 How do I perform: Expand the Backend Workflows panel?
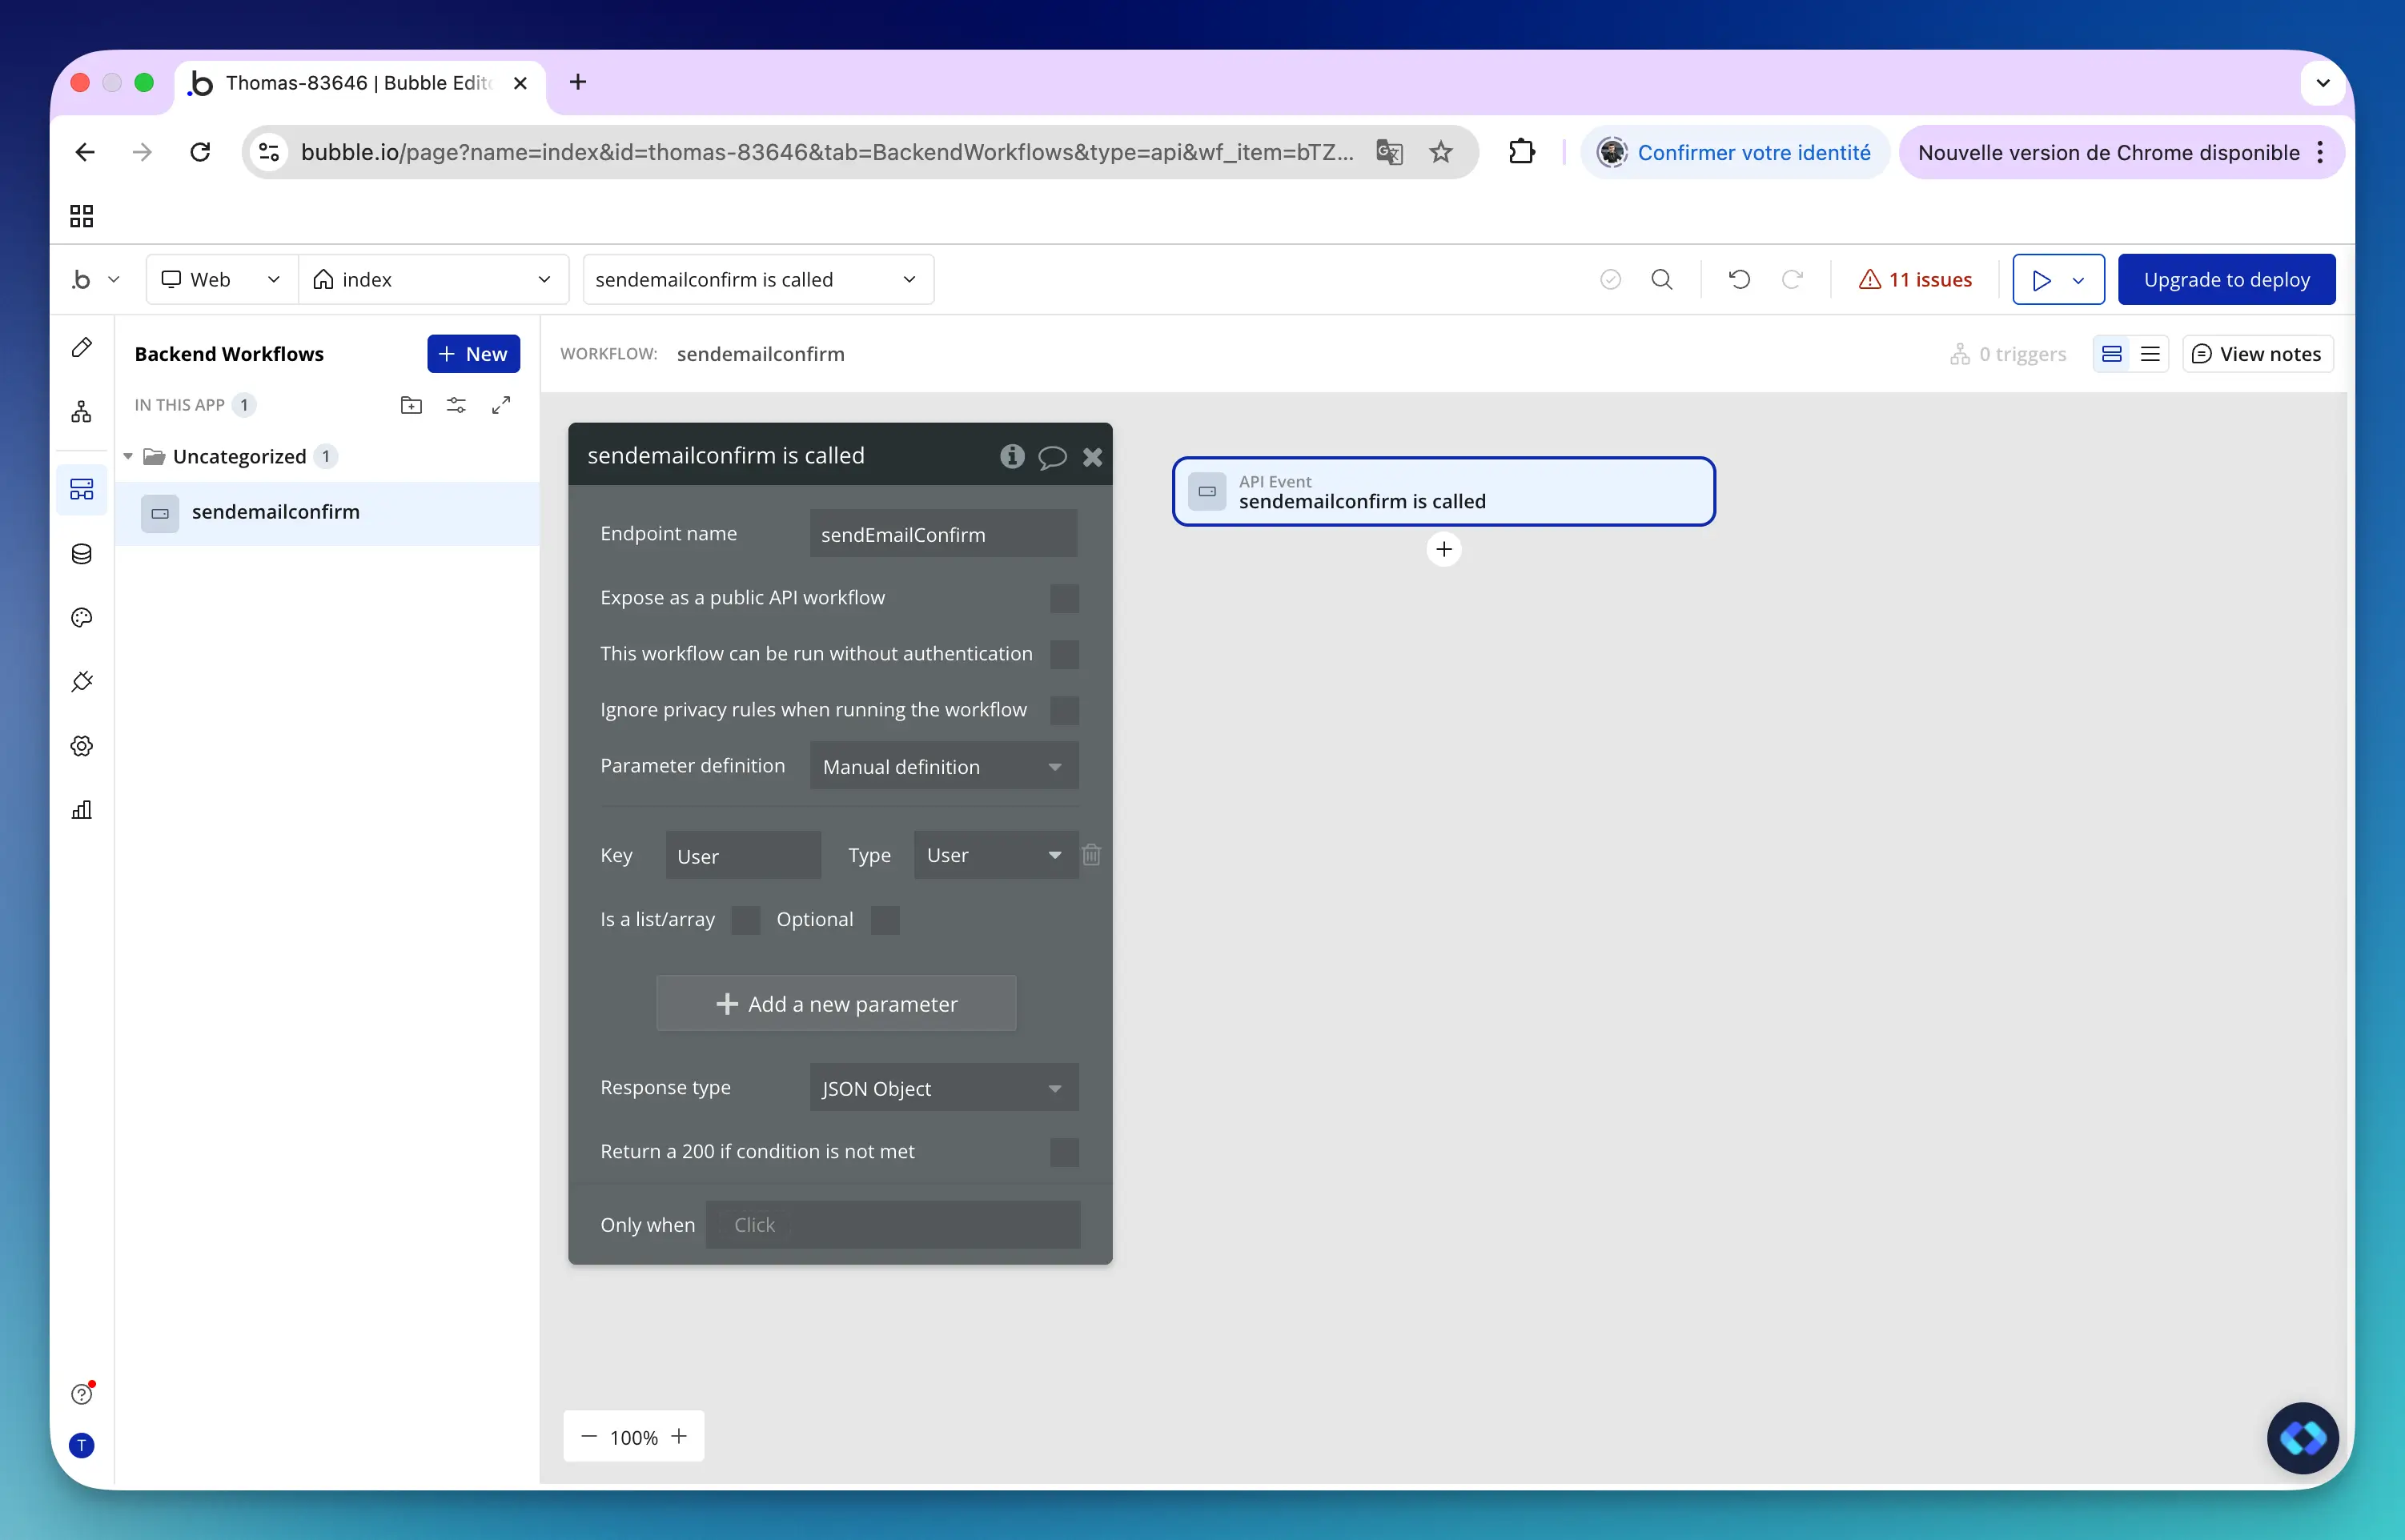pos(501,405)
